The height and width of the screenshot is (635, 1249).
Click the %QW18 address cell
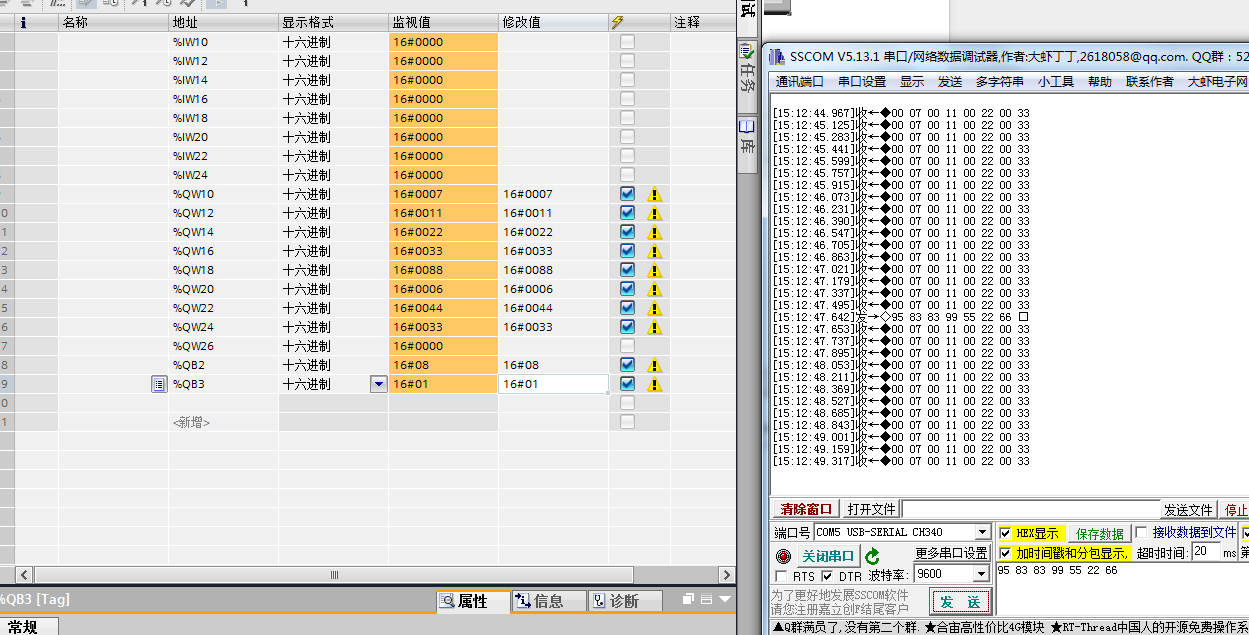(223, 270)
